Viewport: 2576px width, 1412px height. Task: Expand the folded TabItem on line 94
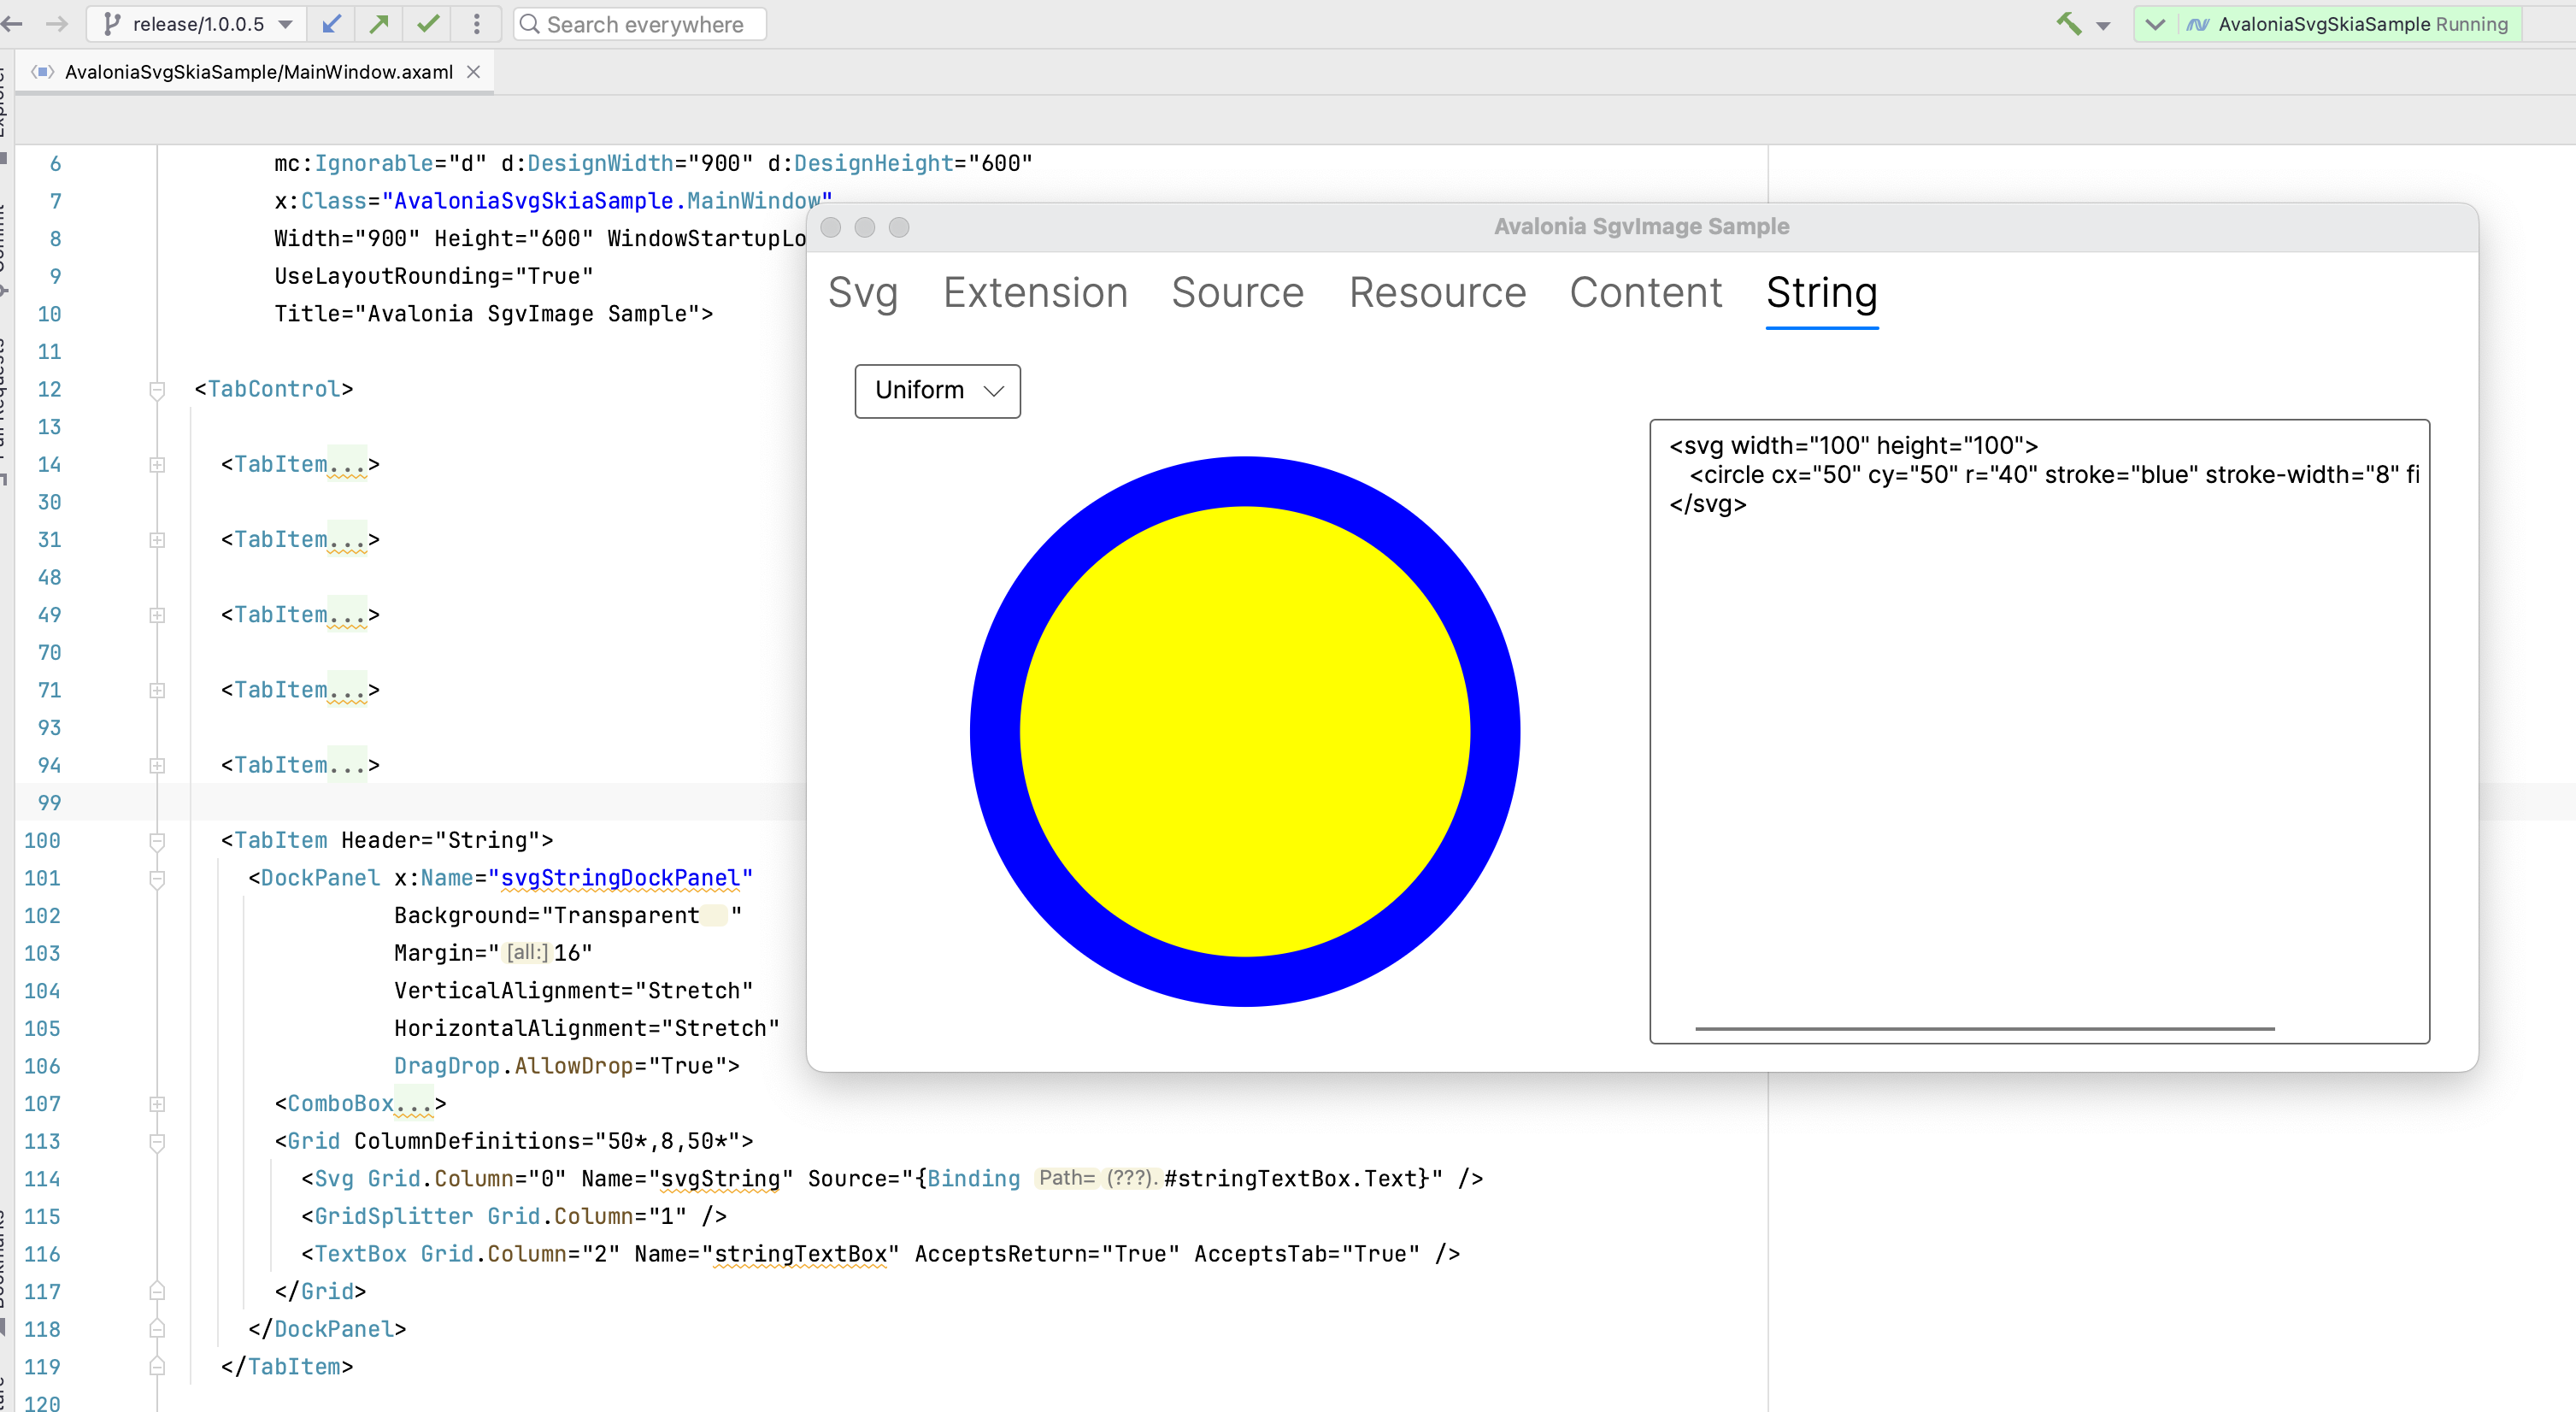tap(157, 766)
